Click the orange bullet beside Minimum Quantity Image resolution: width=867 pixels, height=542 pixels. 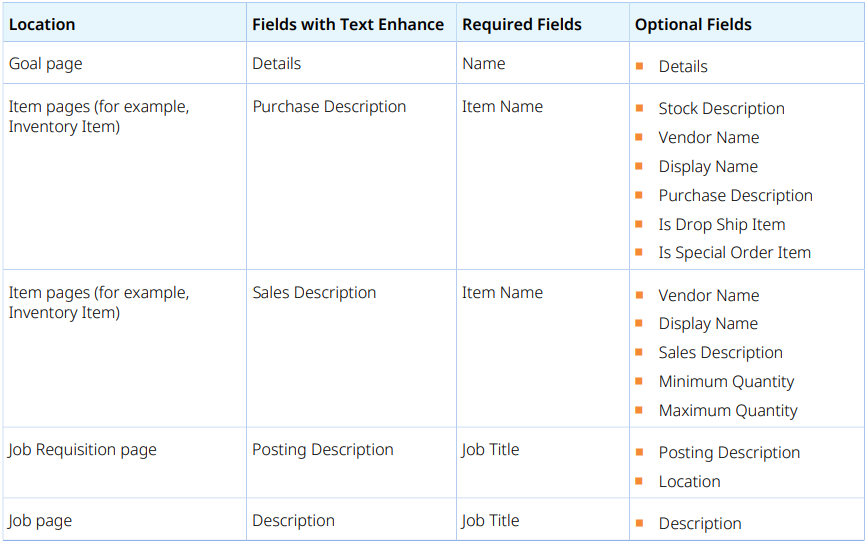[639, 381]
